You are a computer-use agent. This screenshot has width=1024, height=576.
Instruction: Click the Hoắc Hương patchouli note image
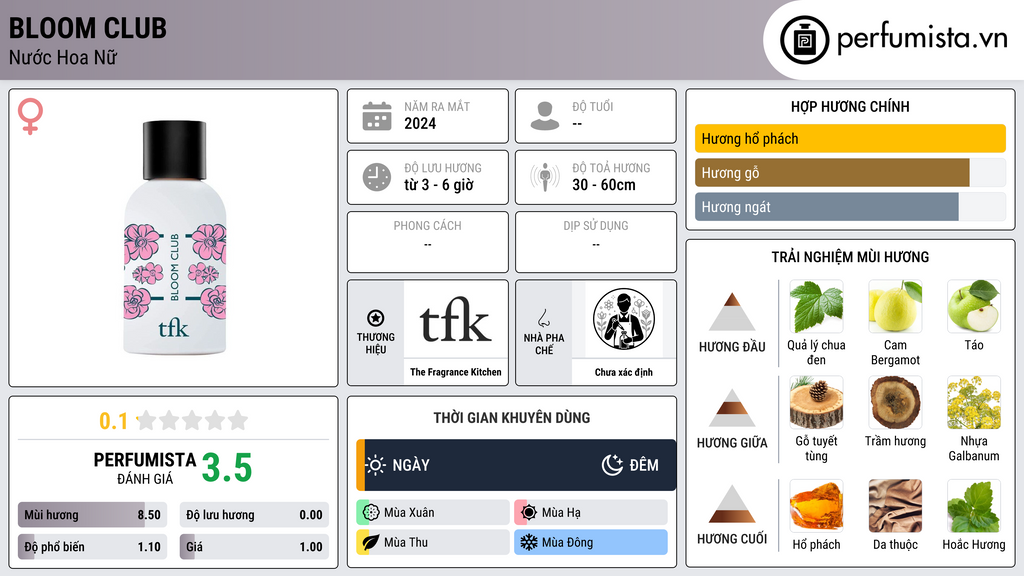point(974,506)
